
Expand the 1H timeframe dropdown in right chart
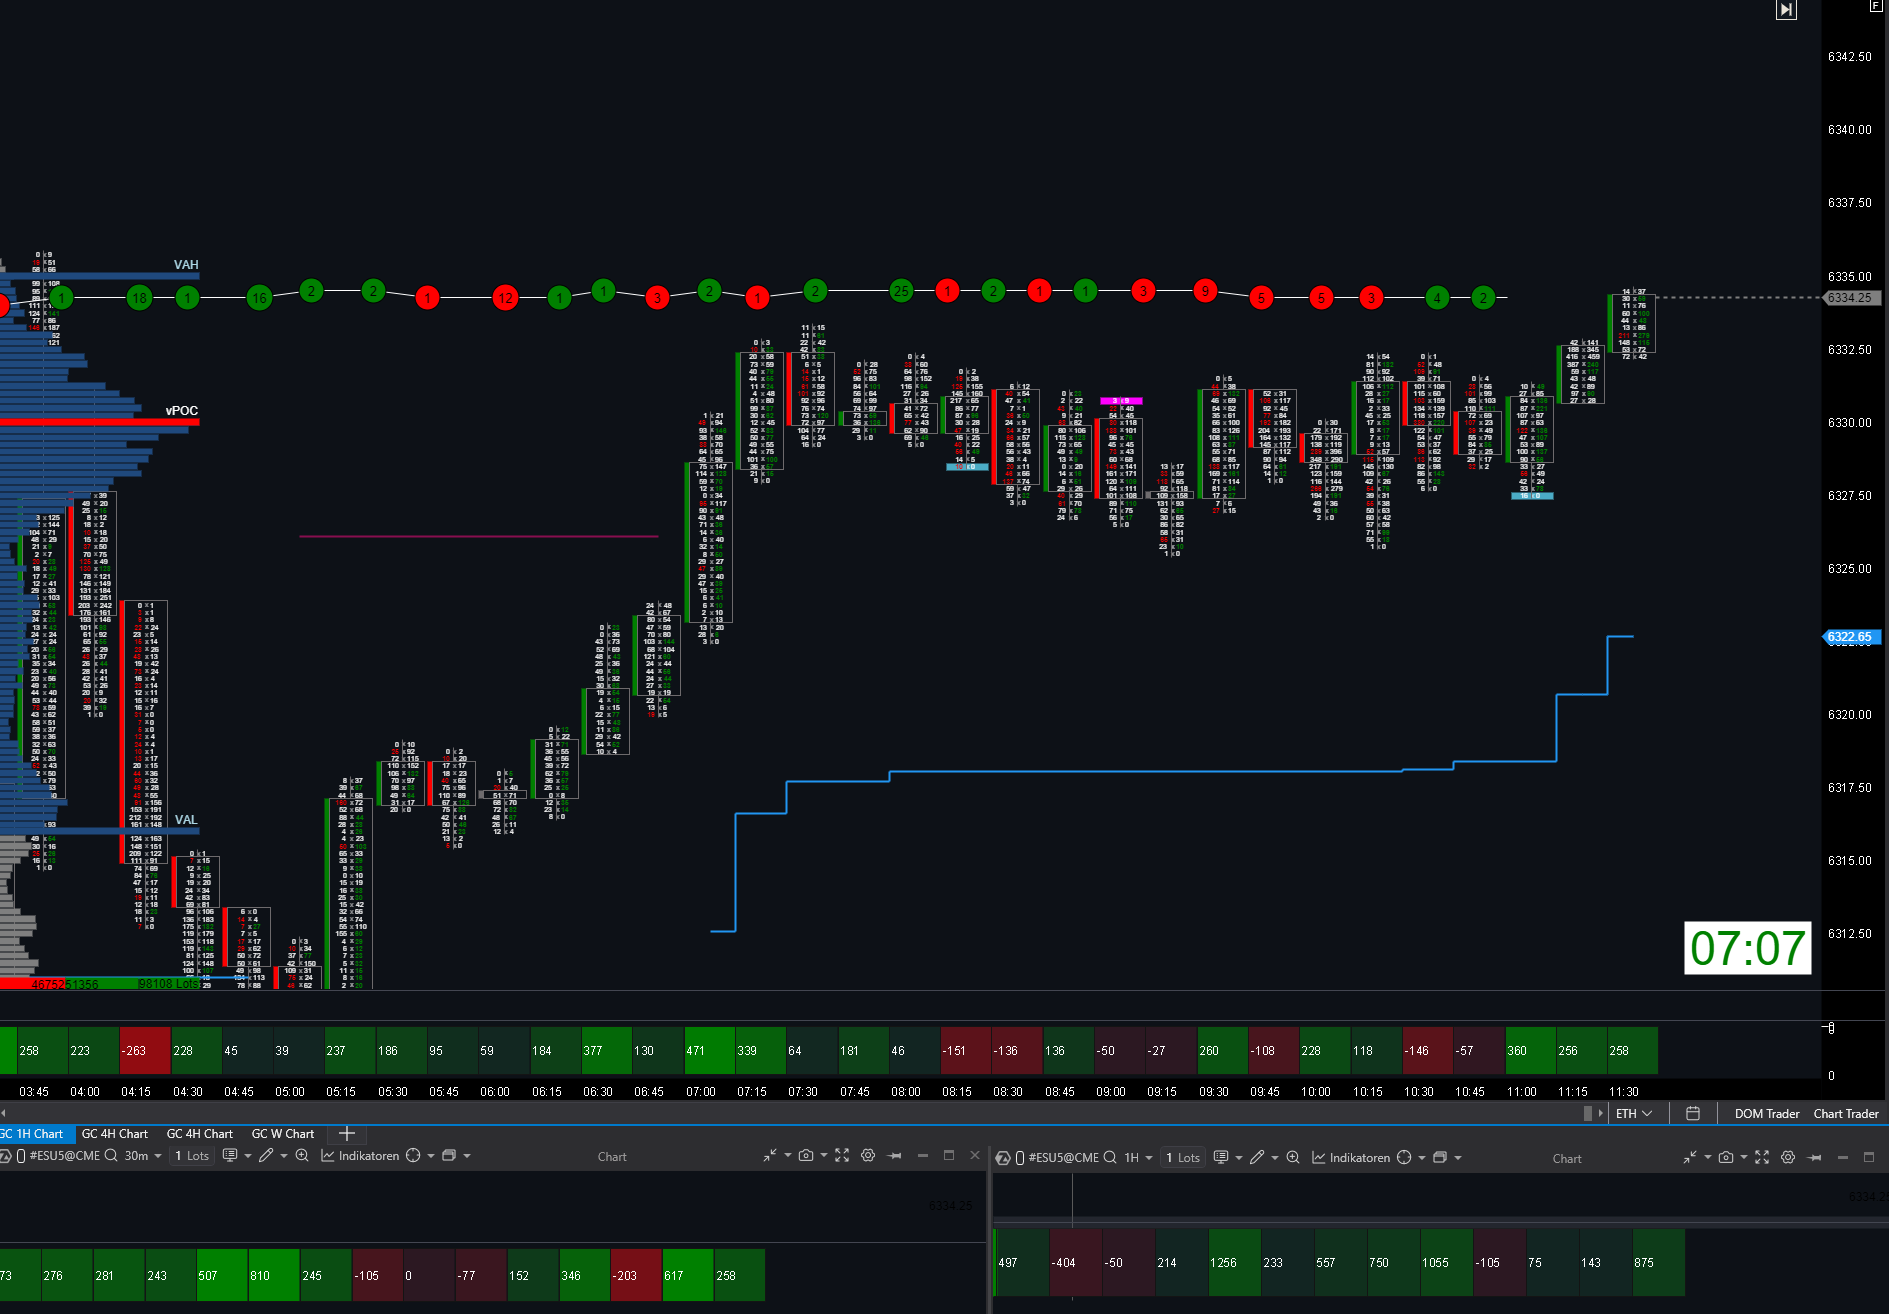pos(1138,1157)
